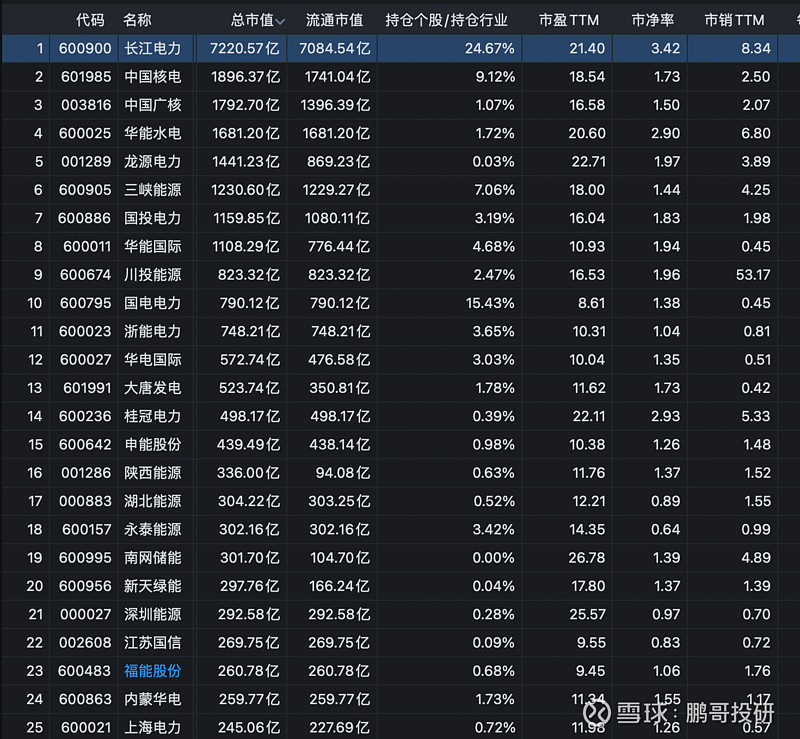Click holding percentage 0.00%
The width and height of the screenshot is (800, 739).
tap(493, 558)
